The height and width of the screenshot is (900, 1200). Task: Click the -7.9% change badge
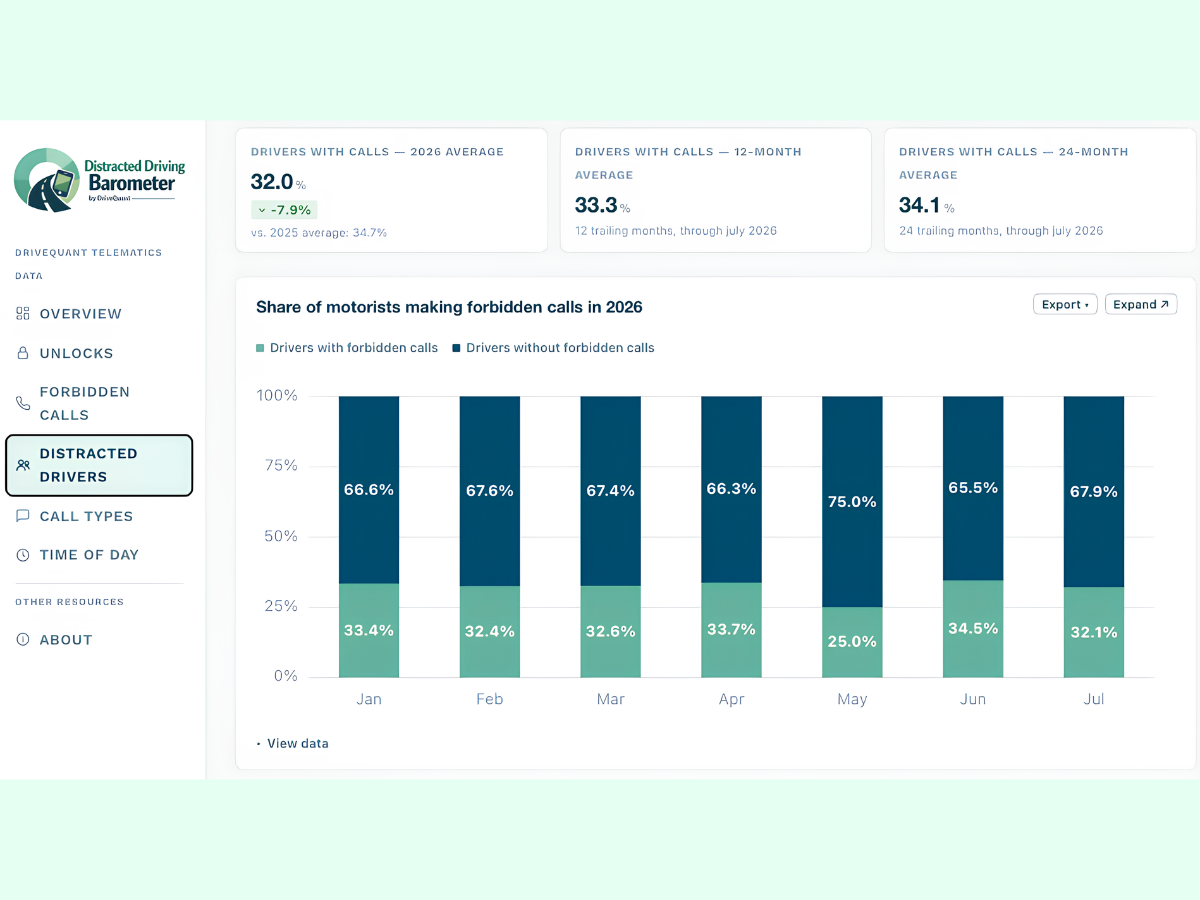284,210
